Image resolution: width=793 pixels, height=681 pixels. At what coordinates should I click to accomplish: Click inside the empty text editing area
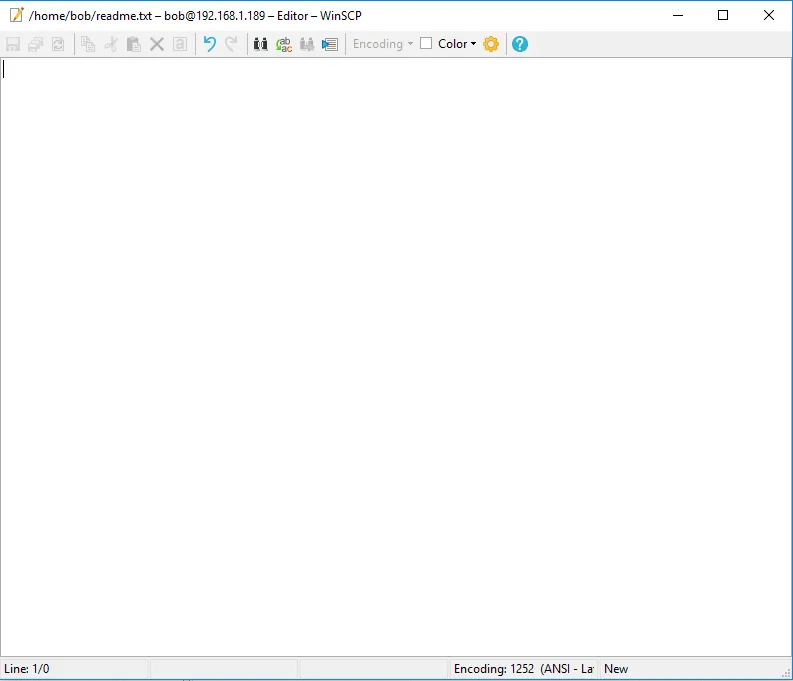(396, 350)
